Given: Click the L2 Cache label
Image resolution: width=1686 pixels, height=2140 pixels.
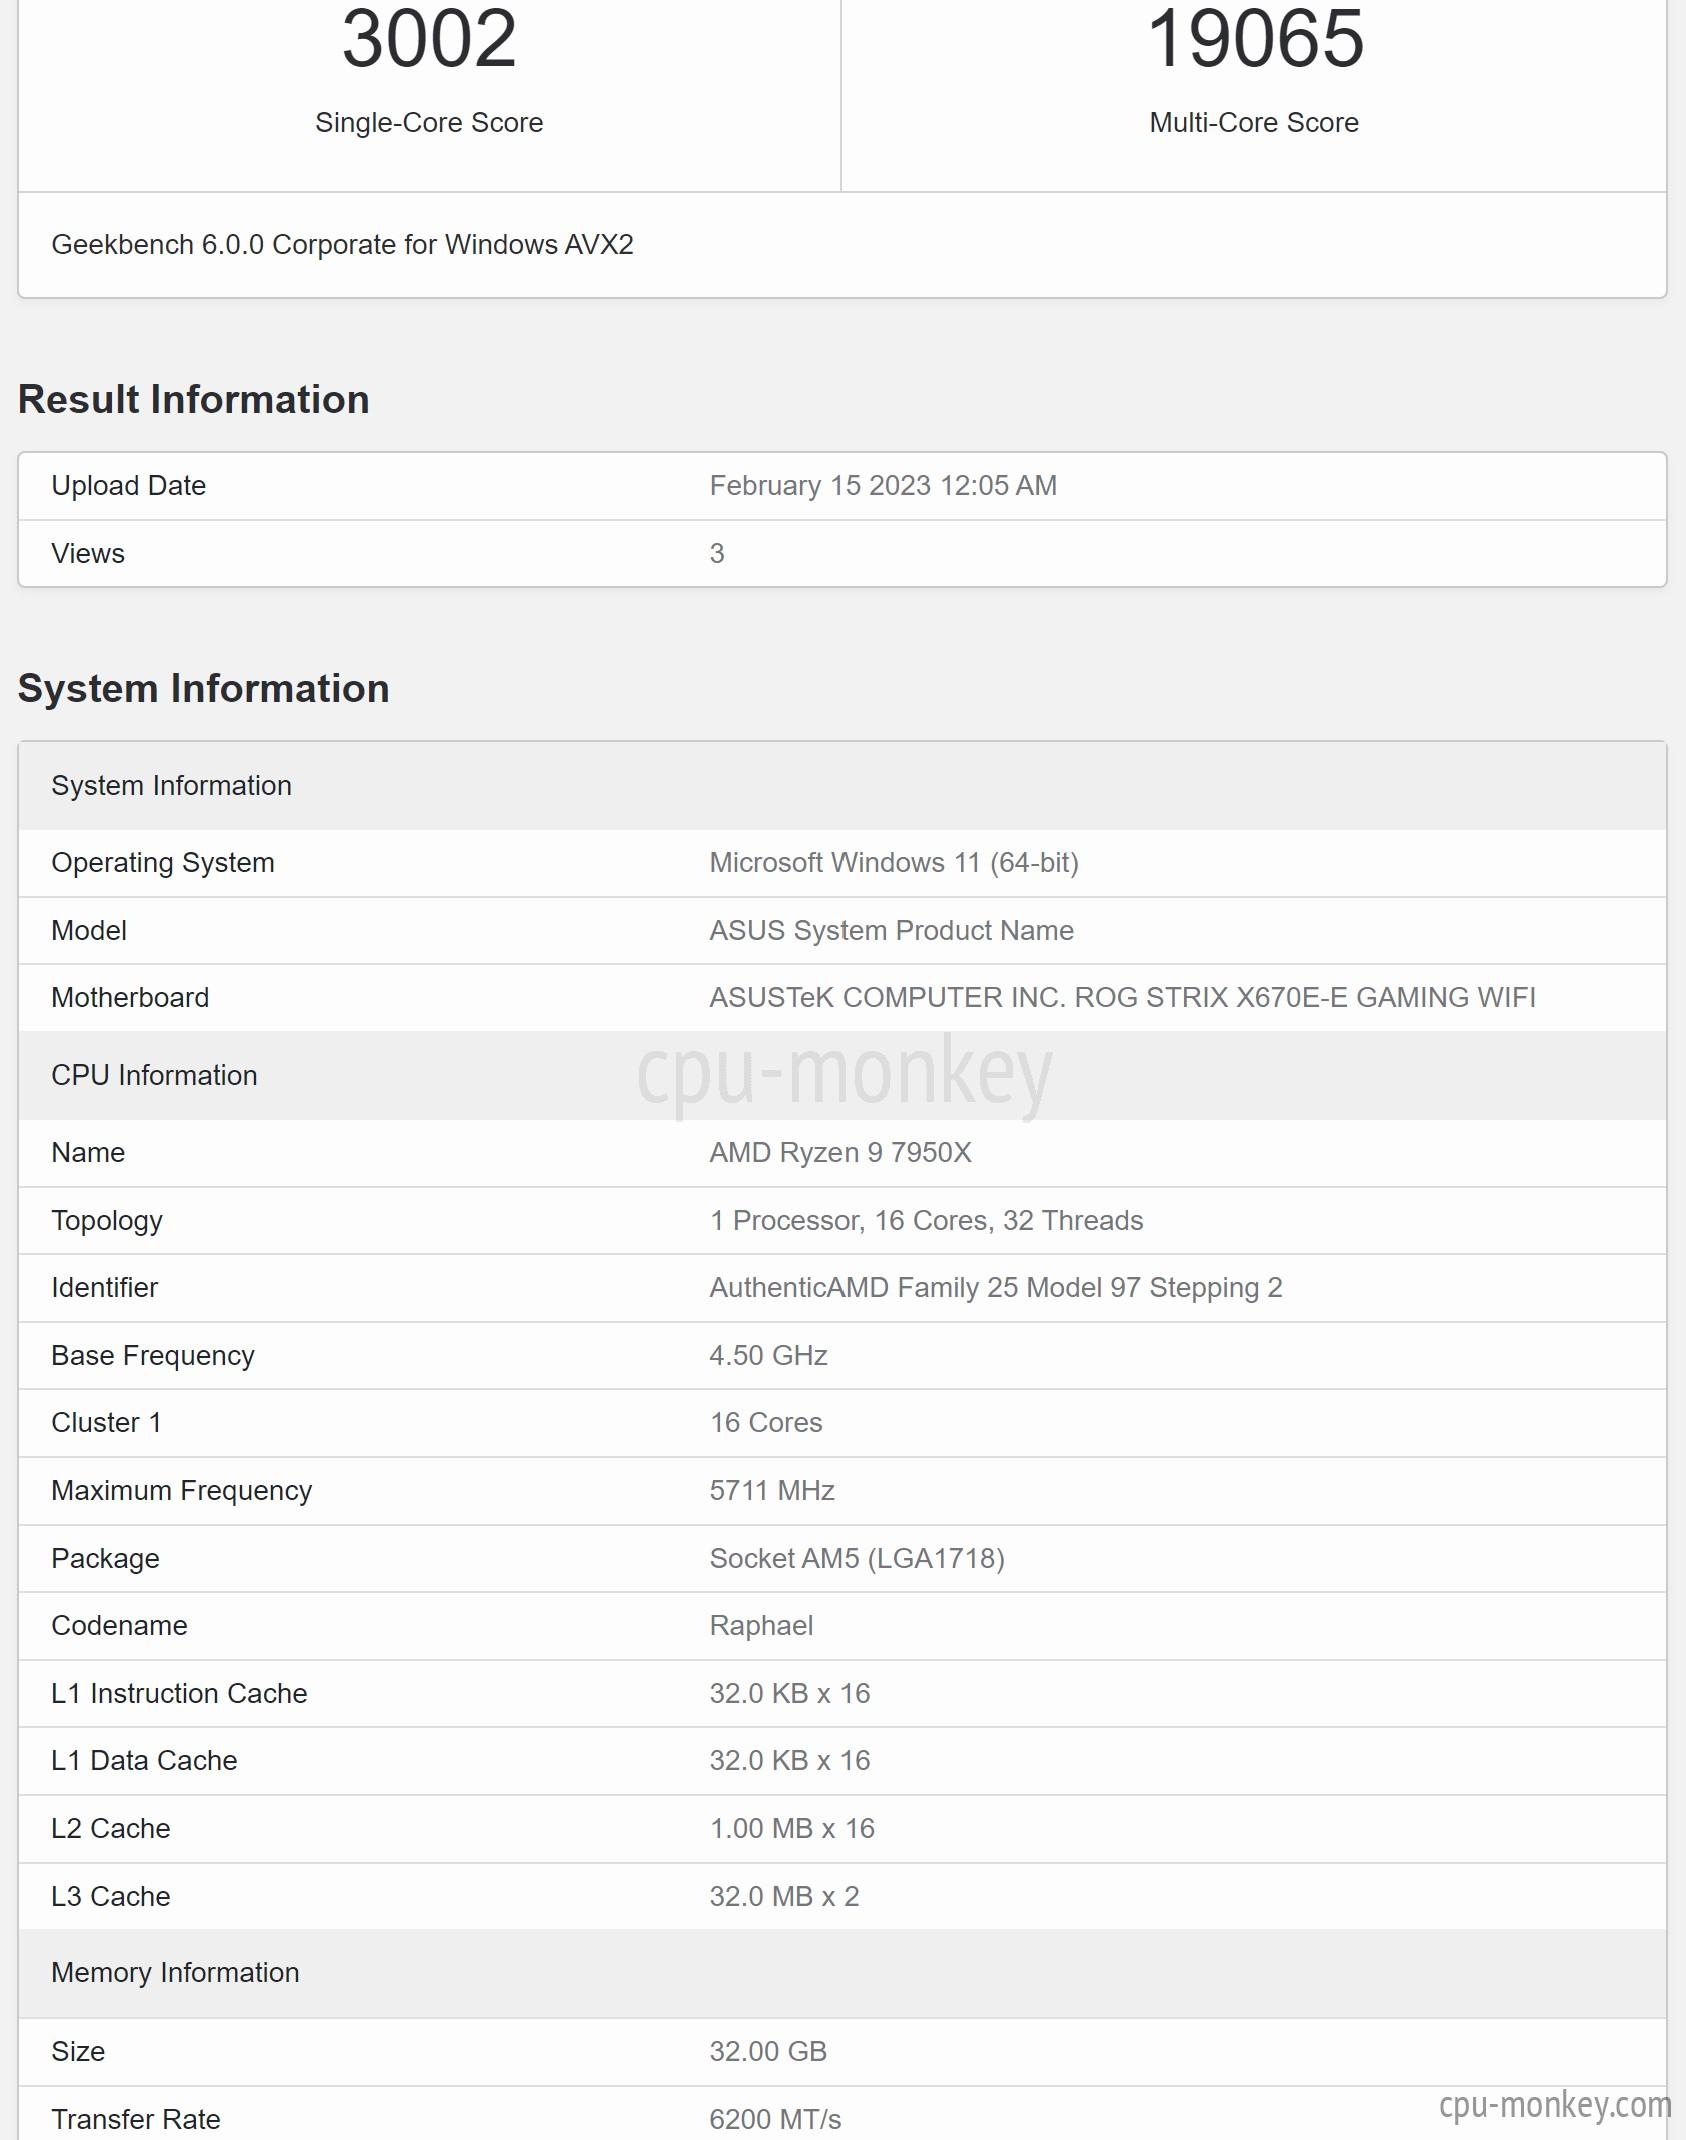Looking at the screenshot, I should 111,1829.
